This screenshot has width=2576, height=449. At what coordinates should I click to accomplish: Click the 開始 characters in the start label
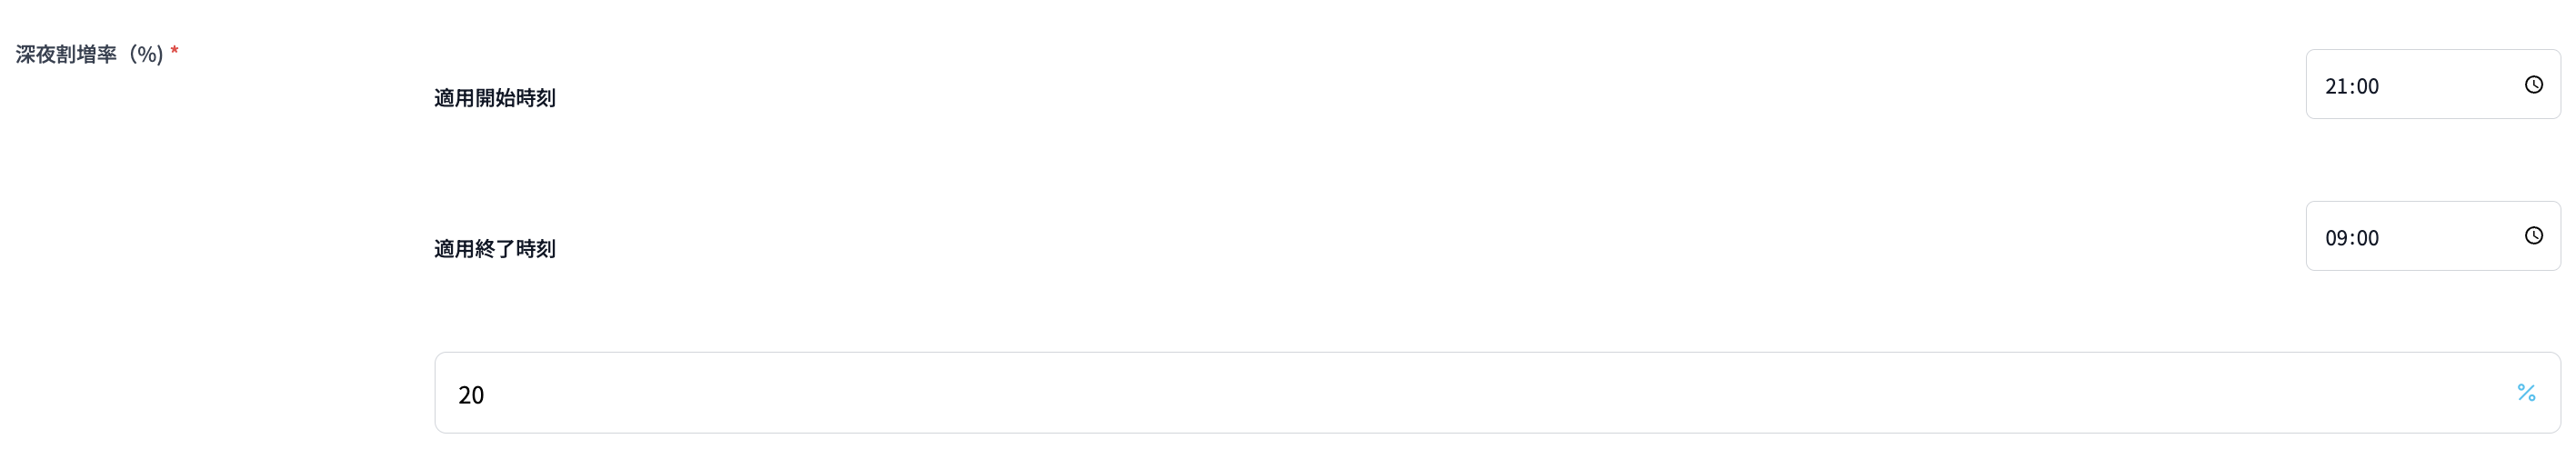495,98
